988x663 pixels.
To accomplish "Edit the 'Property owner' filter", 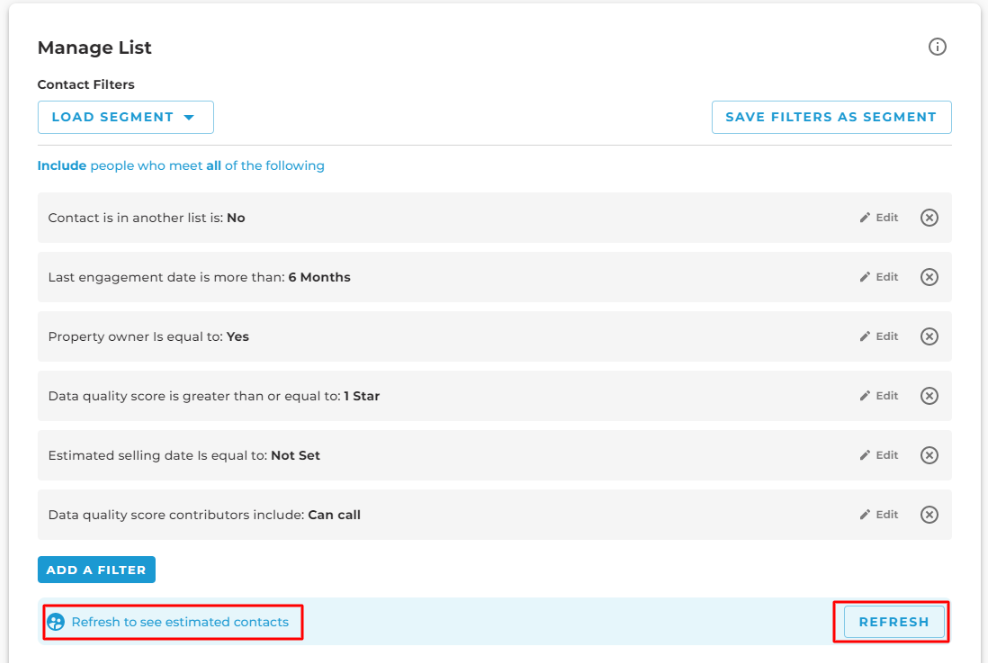I will click(x=879, y=337).
